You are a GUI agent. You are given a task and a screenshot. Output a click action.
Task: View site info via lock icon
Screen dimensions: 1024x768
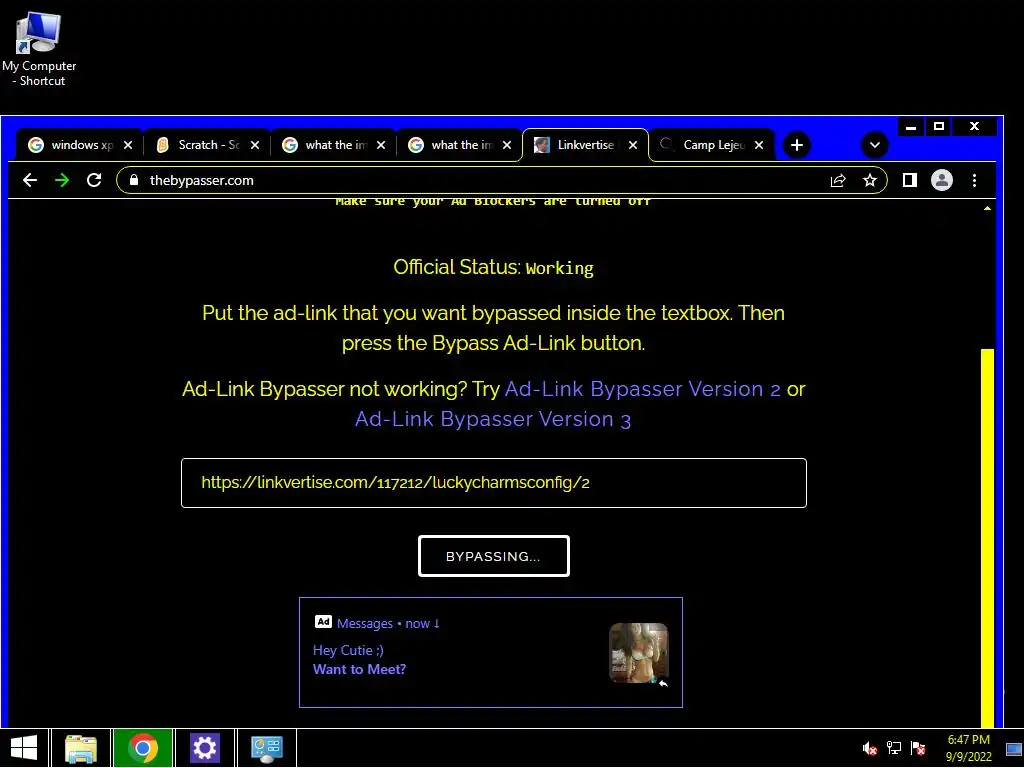[134, 180]
